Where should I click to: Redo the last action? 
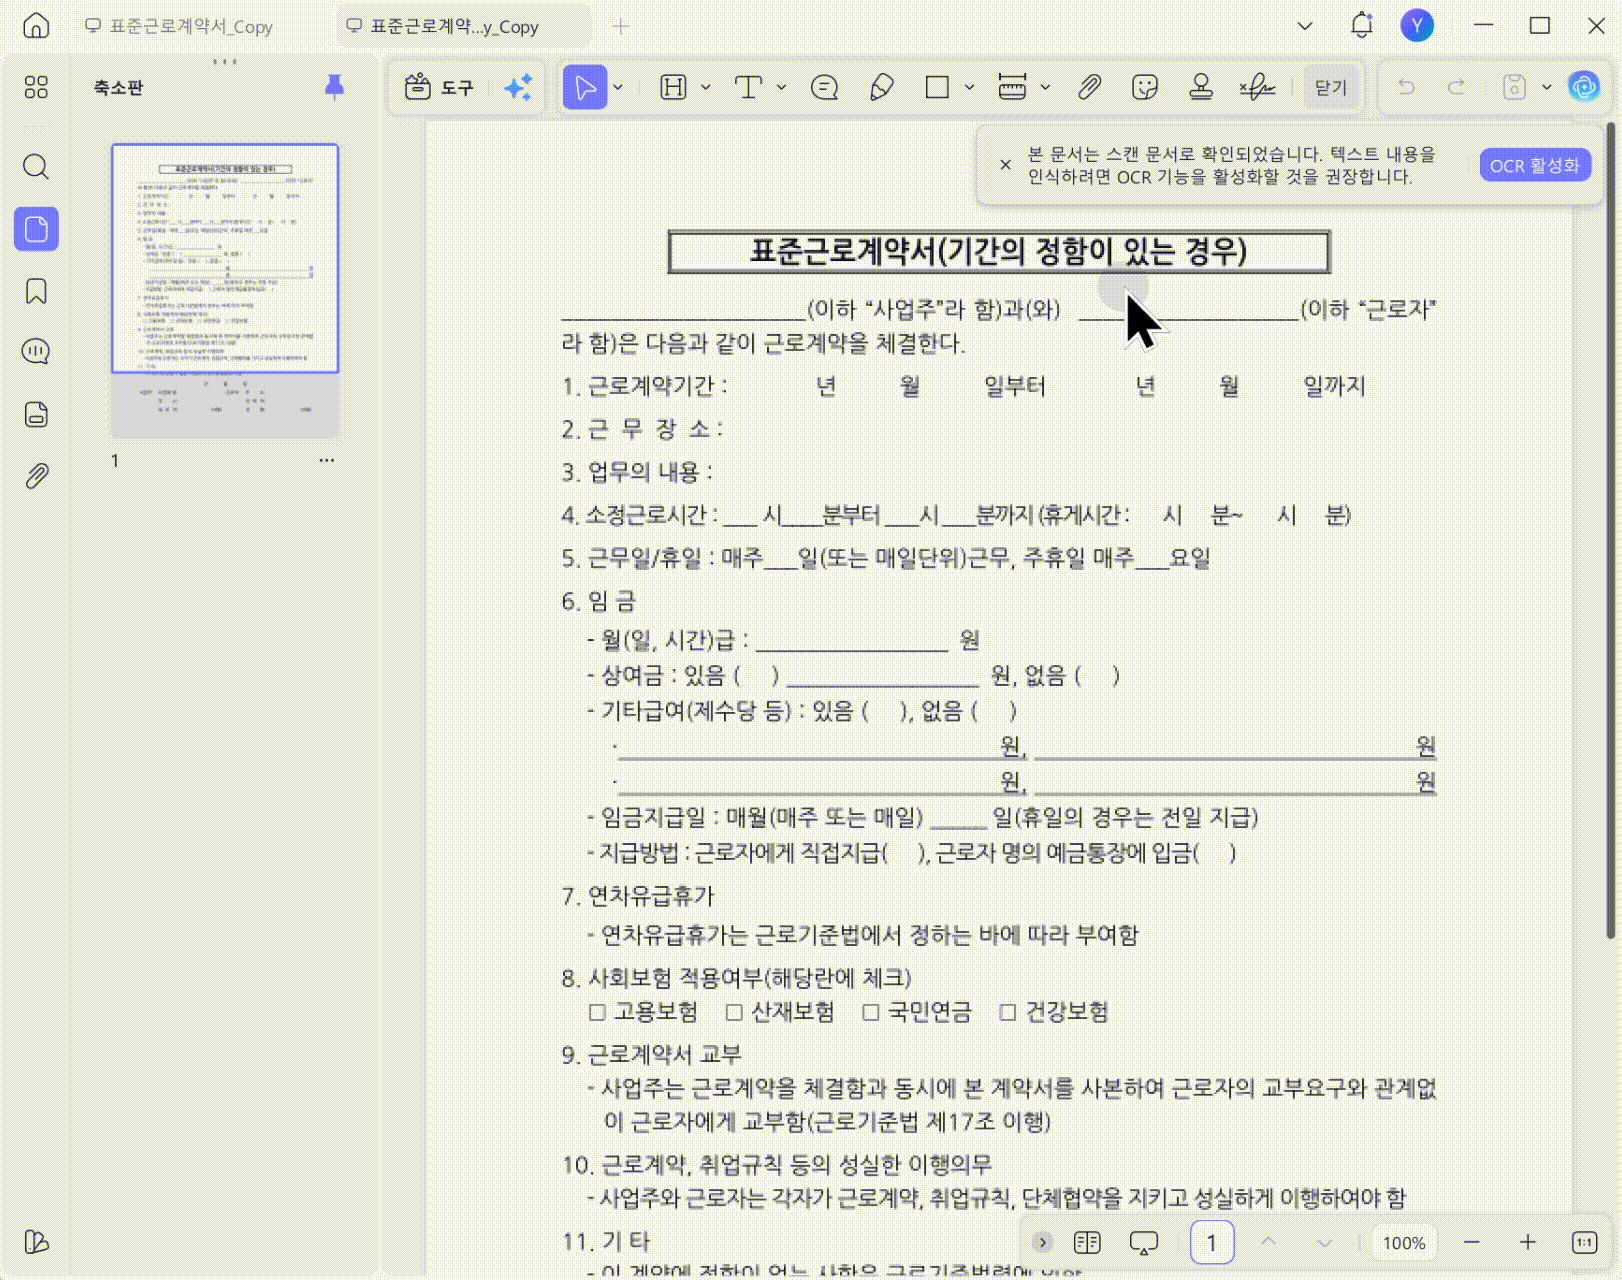[1457, 88]
